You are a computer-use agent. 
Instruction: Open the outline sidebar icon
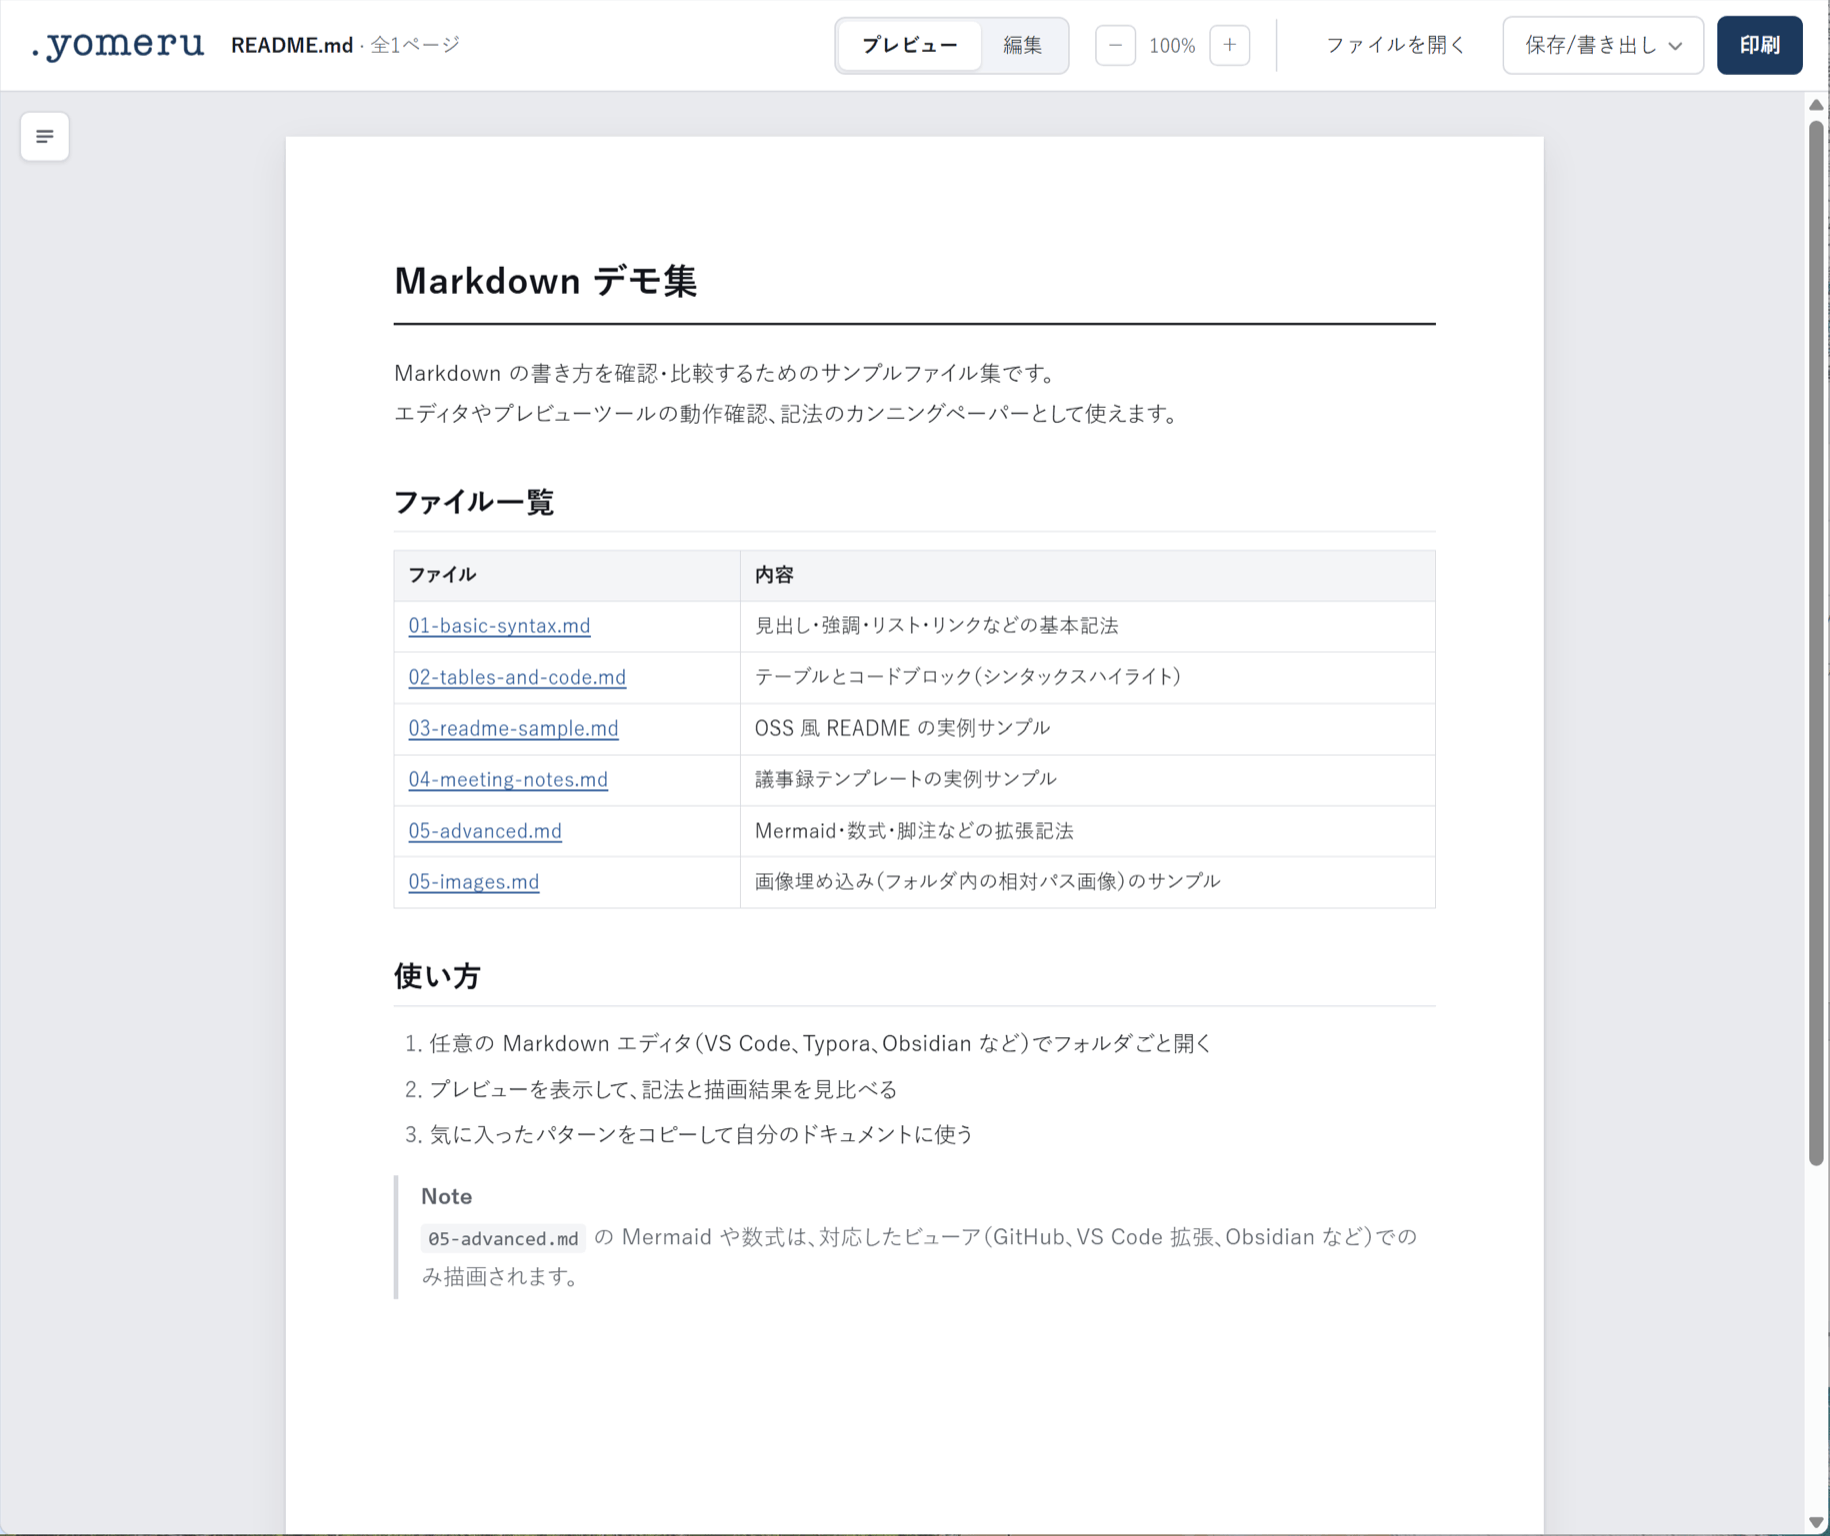click(x=45, y=136)
